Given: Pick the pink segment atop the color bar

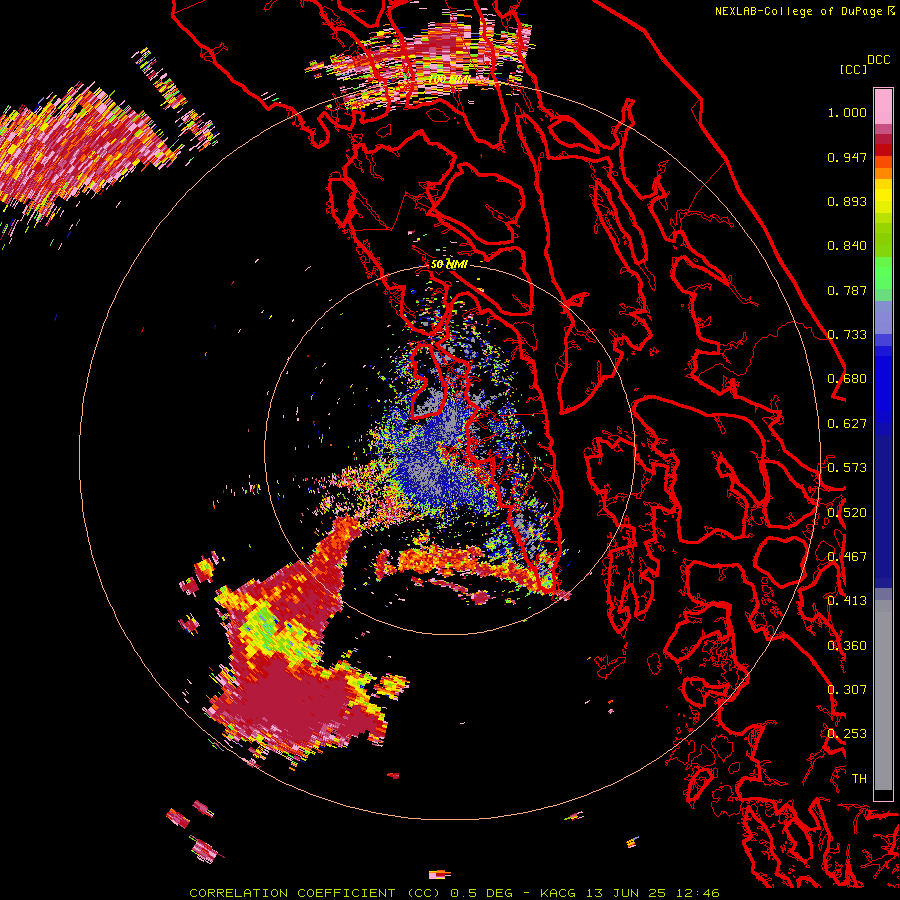Looking at the screenshot, I should point(883,107).
